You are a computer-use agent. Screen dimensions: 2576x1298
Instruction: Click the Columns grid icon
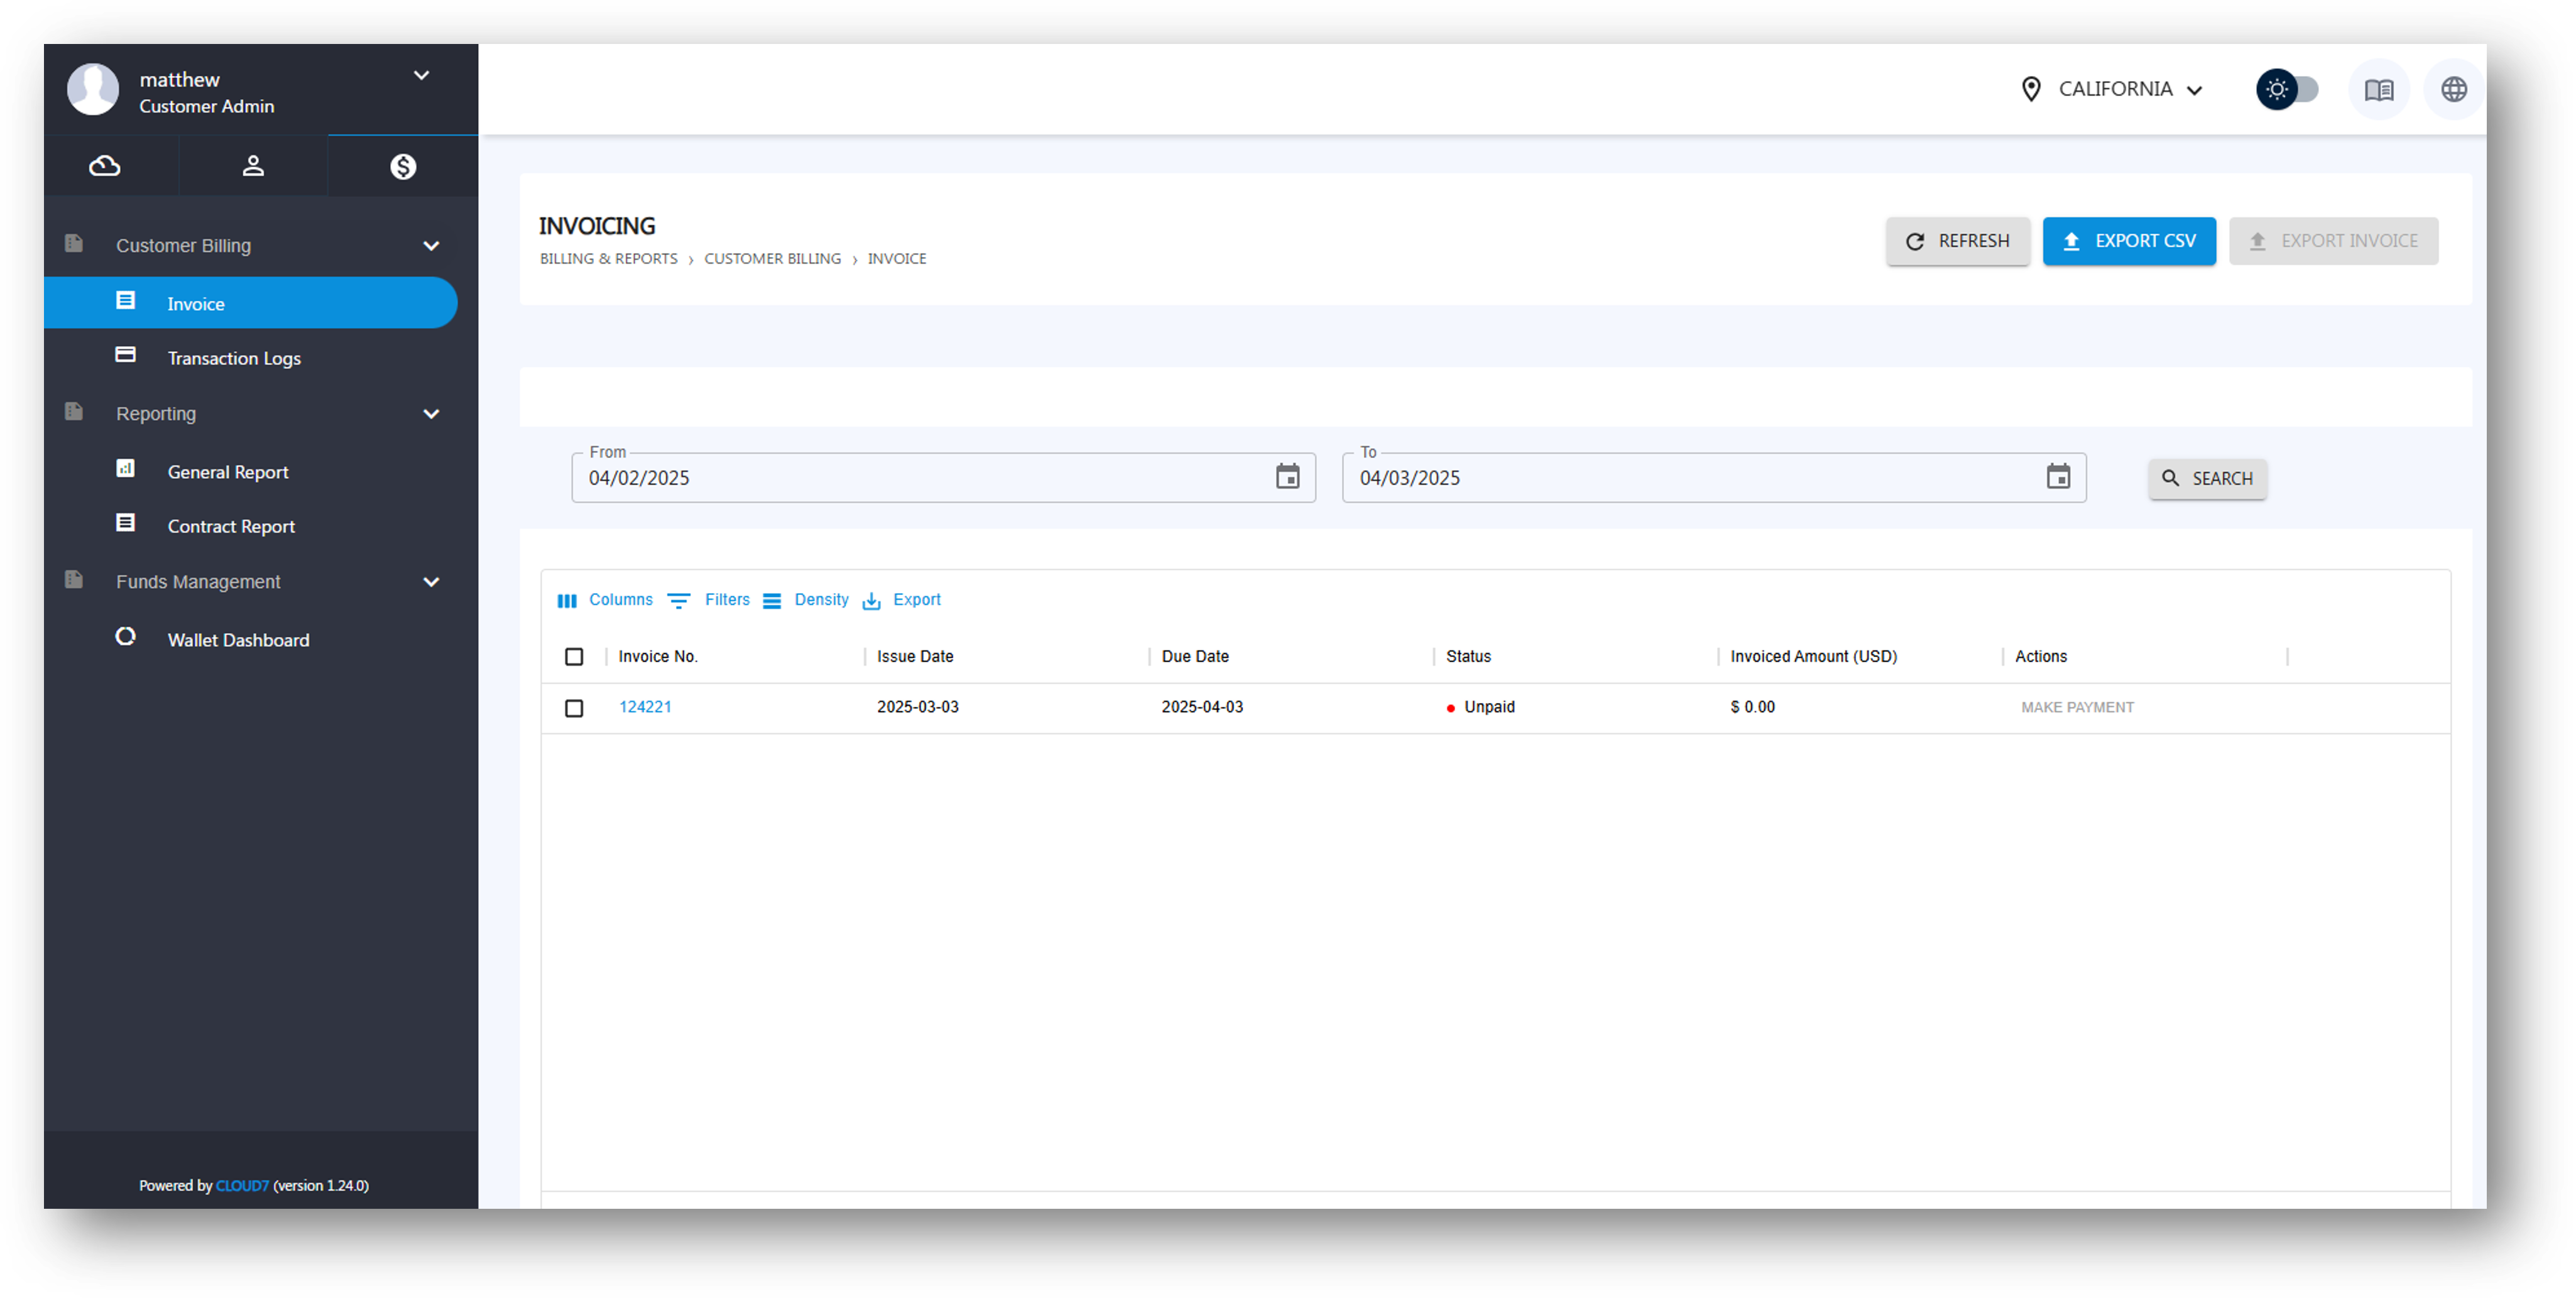567,601
